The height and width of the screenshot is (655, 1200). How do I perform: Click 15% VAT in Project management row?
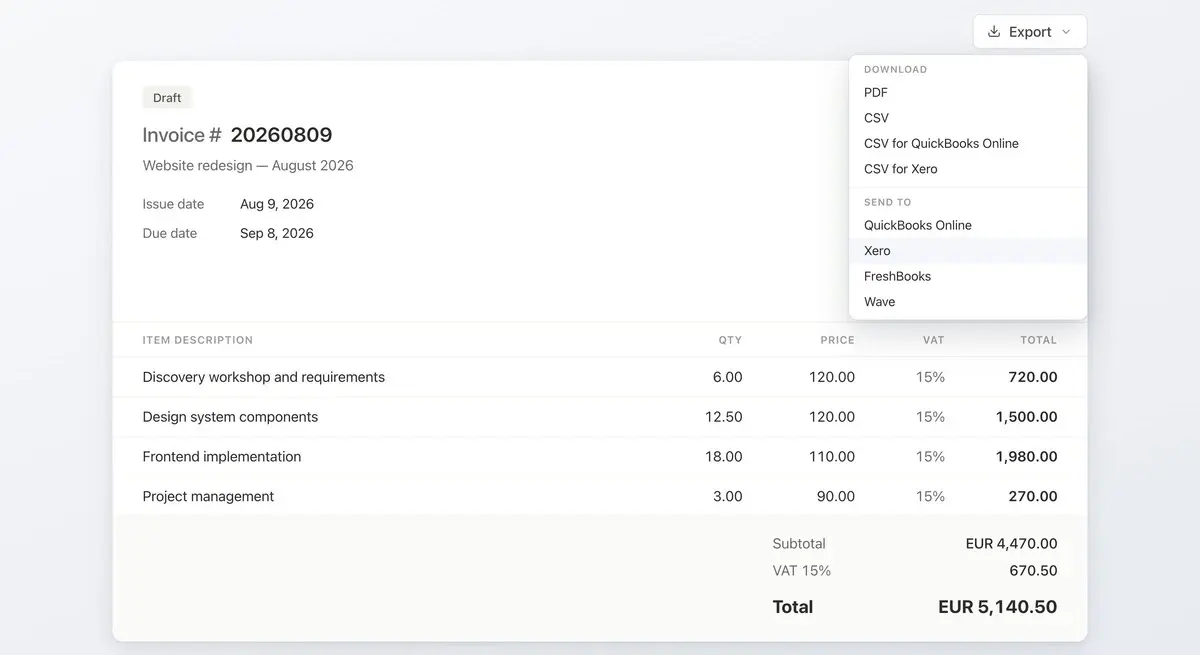[x=931, y=496]
